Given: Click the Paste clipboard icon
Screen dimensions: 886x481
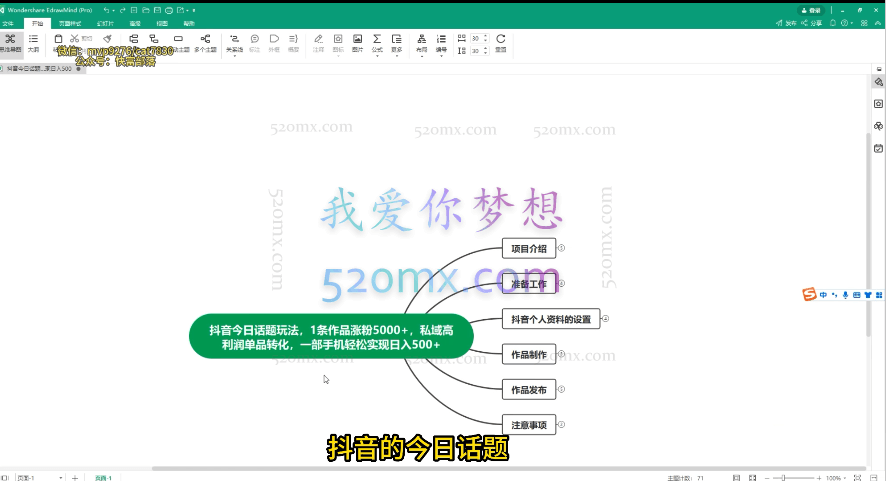Looking at the screenshot, I should click(x=58, y=39).
